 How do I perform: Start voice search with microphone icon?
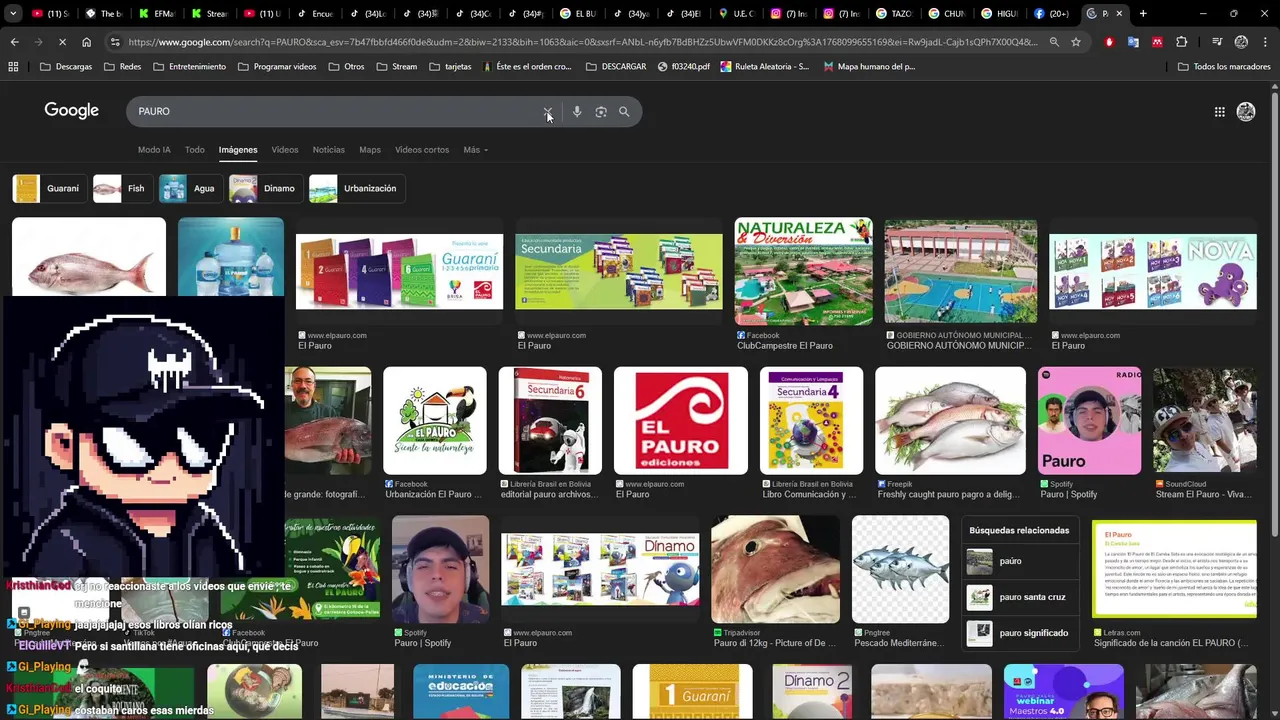pyautogui.click(x=577, y=112)
